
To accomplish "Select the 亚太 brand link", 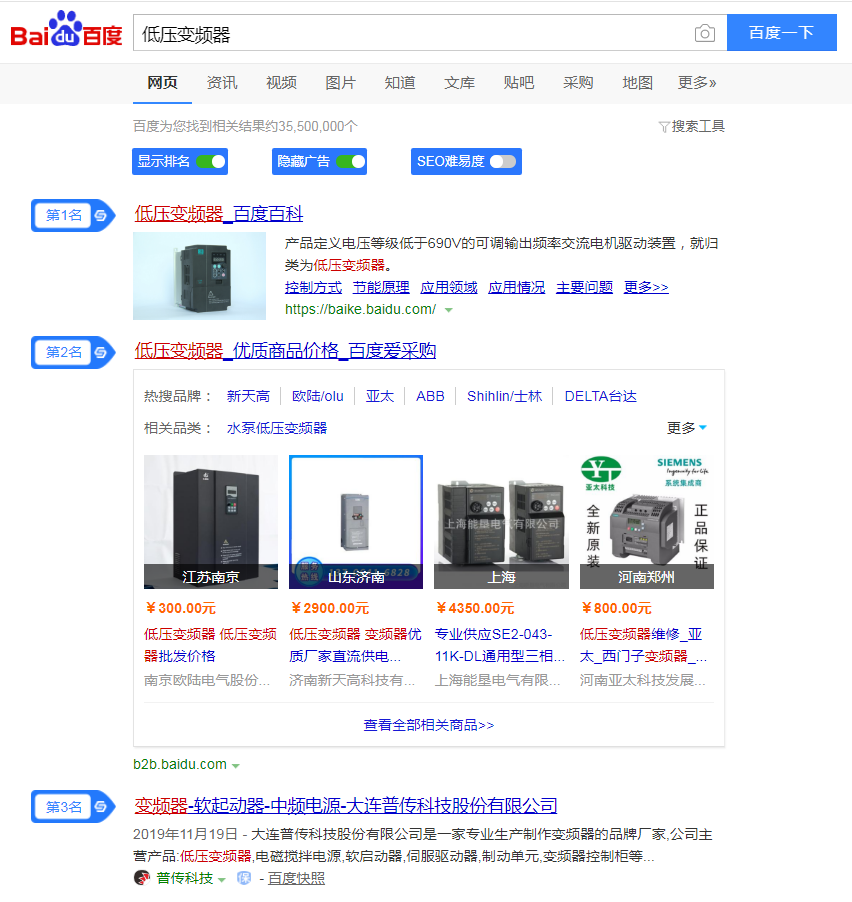I will coord(380,396).
